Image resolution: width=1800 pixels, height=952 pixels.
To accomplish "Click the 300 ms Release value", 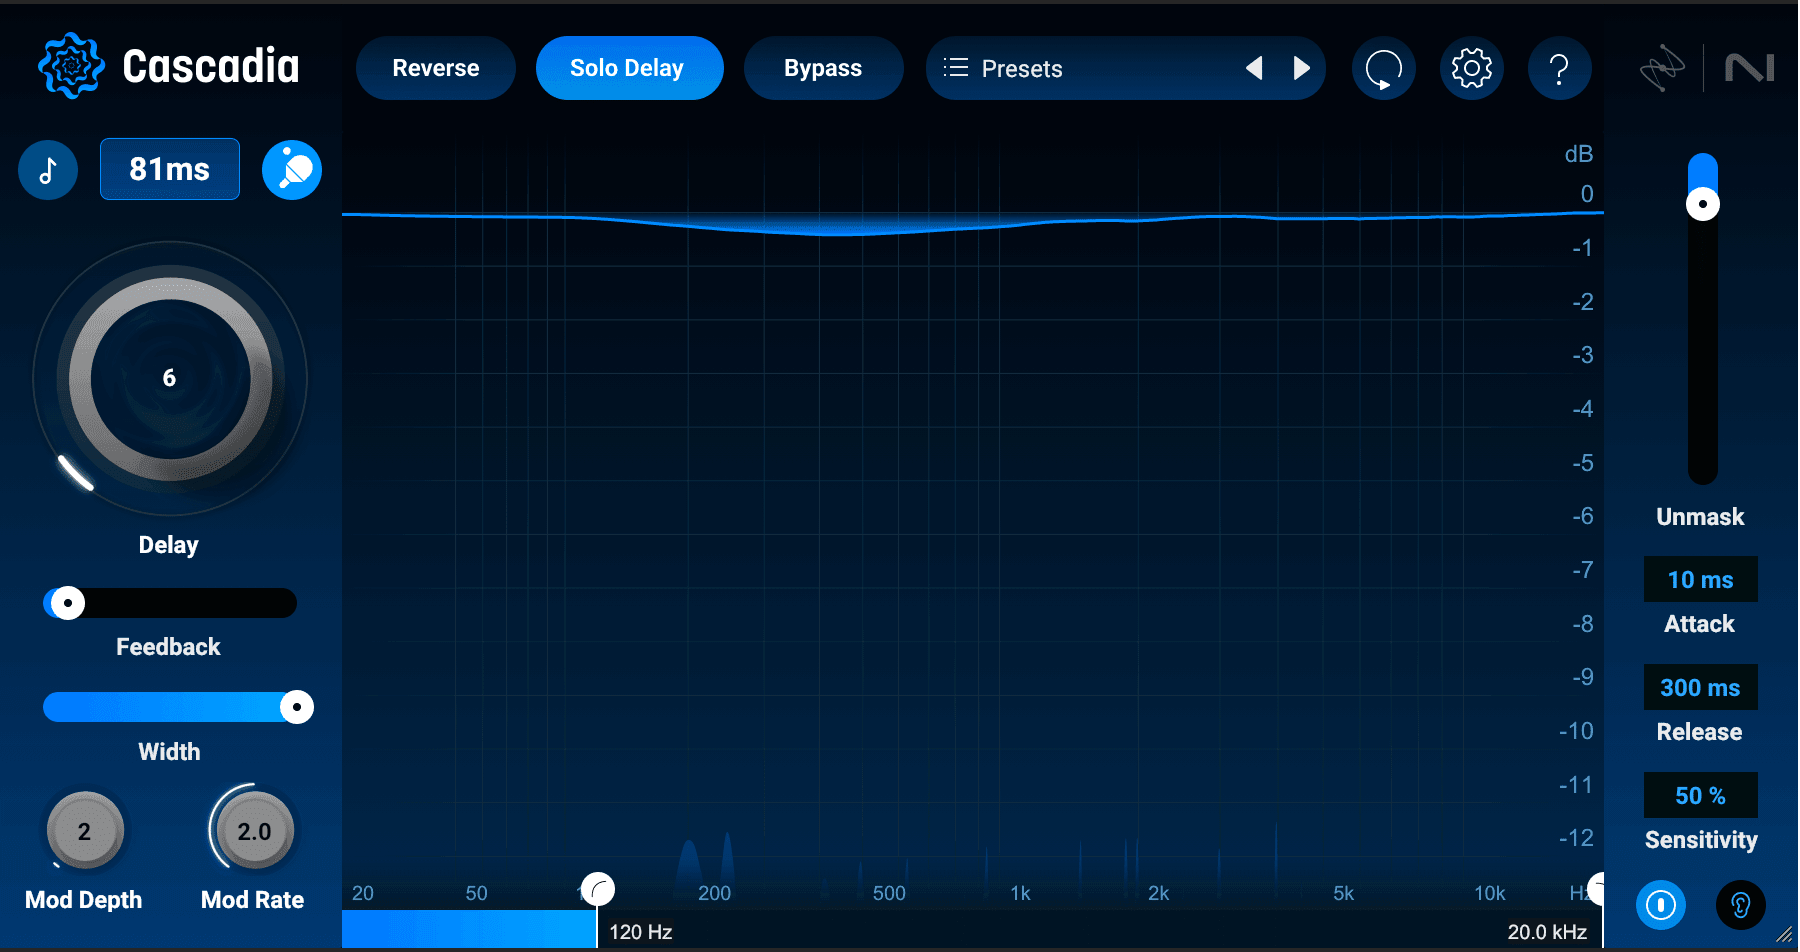I will point(1701,688).
